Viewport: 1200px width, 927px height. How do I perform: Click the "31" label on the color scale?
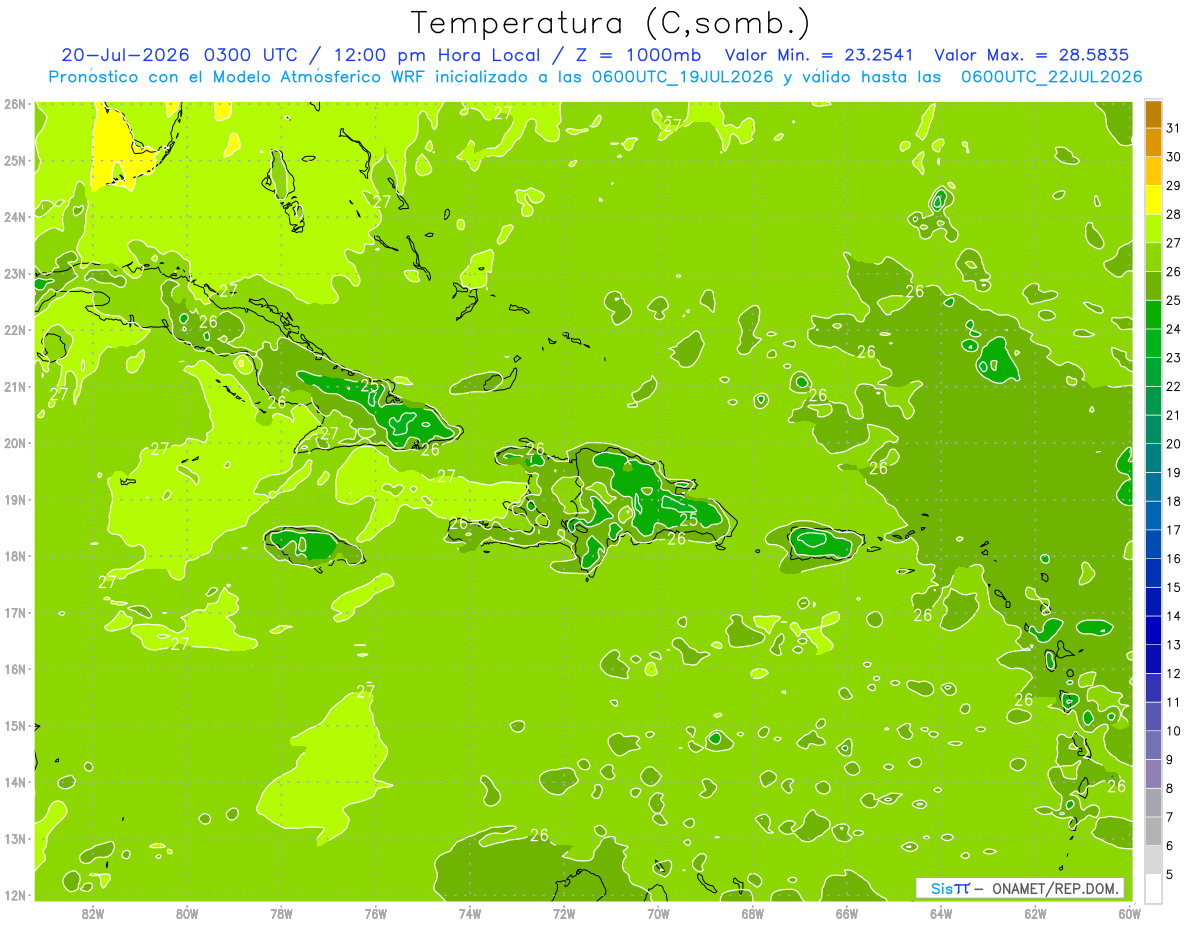[1173, 128]
